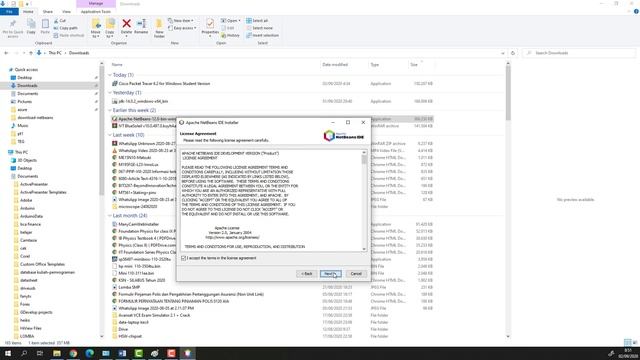The height and width of the screenshot is (360, 640).
Task: Open the File menu tab in Explorer
Action: point(9,12)
